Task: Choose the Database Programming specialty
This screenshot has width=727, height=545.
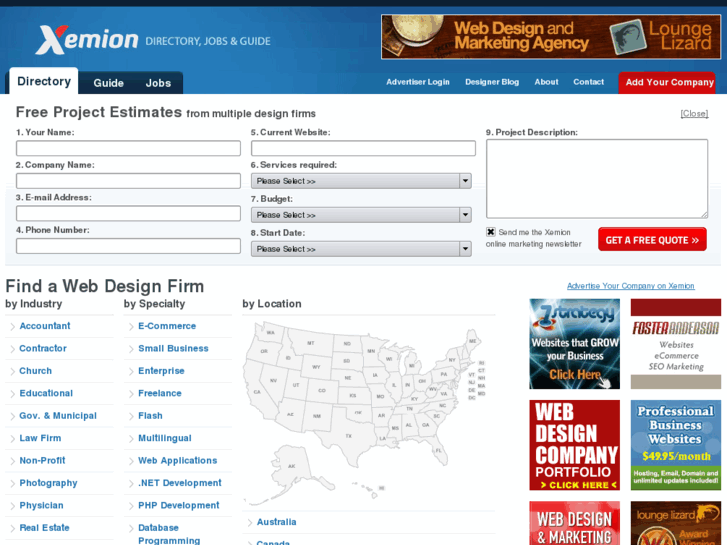Action: coord(169,534)
